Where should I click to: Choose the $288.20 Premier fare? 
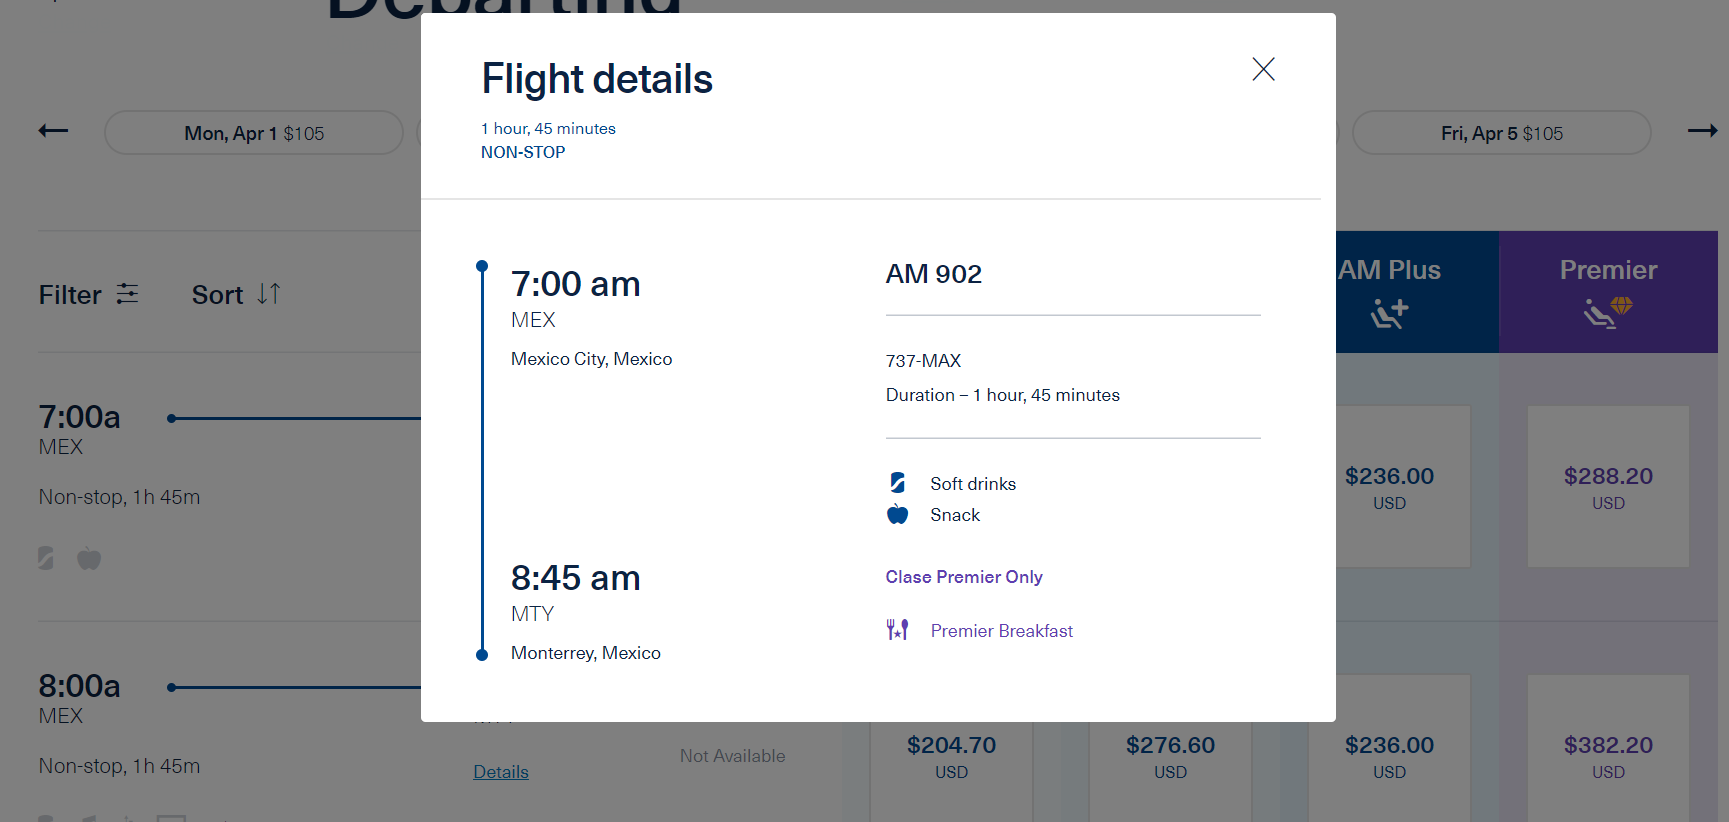click(x=1608, y=487)
